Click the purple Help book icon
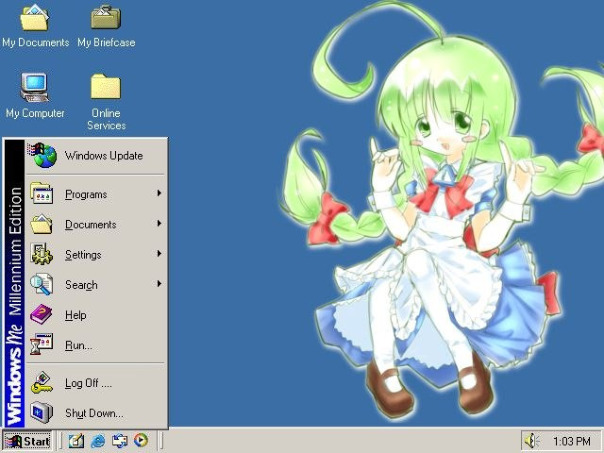604x453 pixels. (41, 314)
